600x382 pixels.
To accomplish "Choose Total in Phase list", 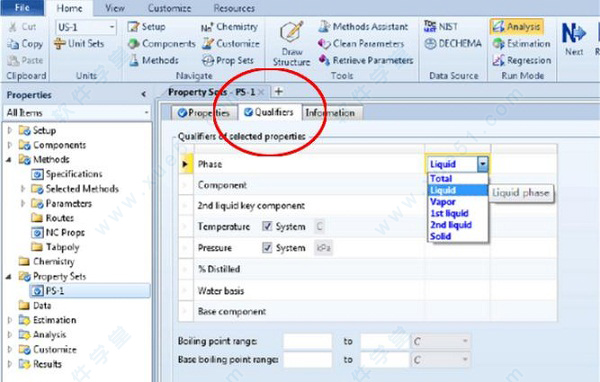I will tap(457, 178).
